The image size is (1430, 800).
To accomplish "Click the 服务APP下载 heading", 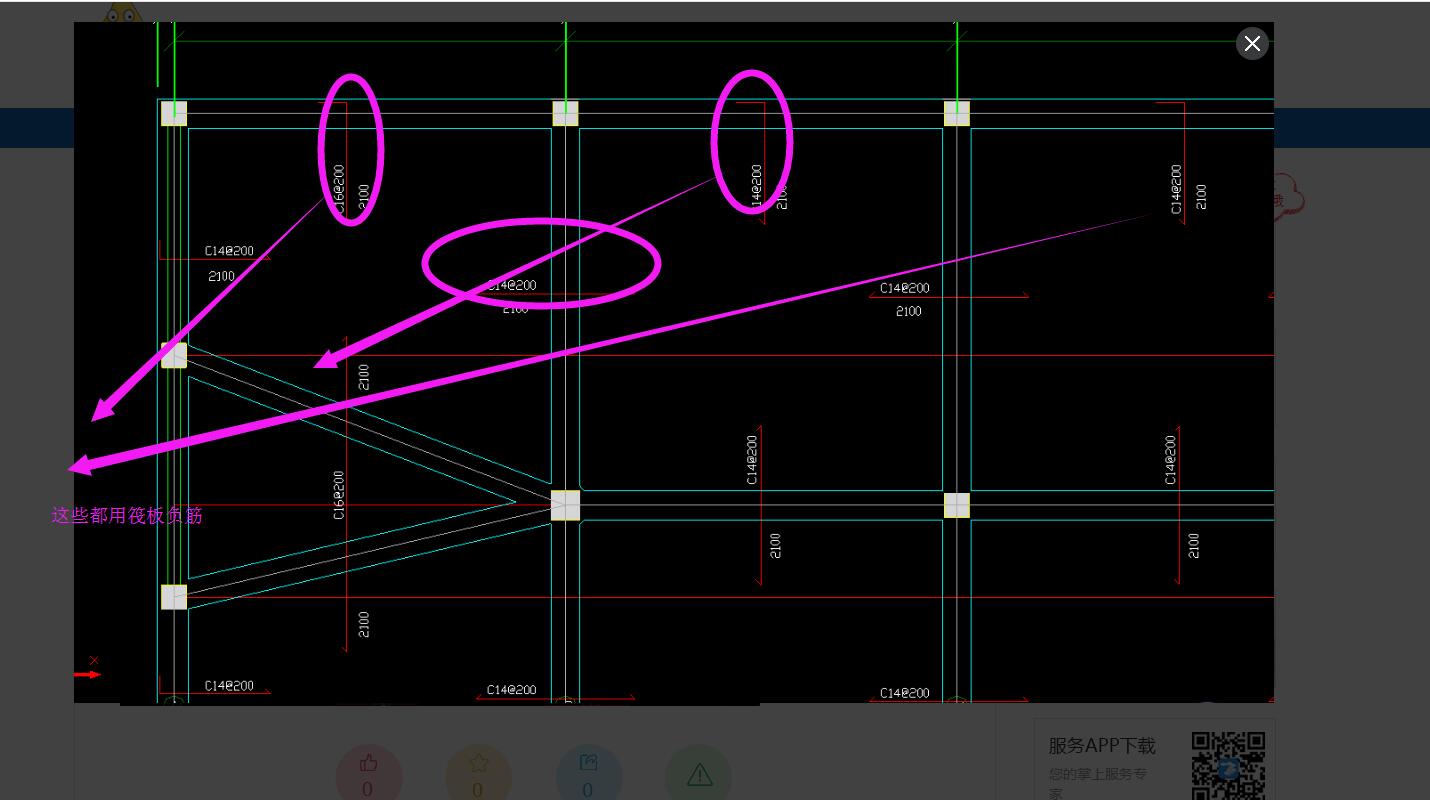I will coord(1102,746).
